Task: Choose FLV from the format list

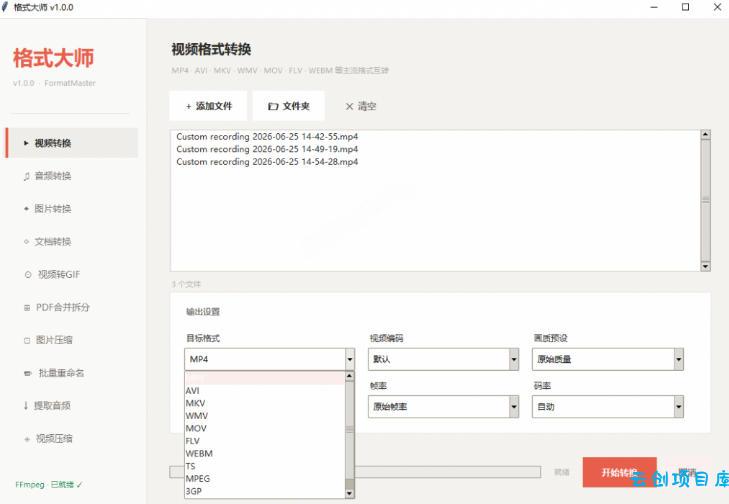Action: pyautogui.click(x=265, y=441)
